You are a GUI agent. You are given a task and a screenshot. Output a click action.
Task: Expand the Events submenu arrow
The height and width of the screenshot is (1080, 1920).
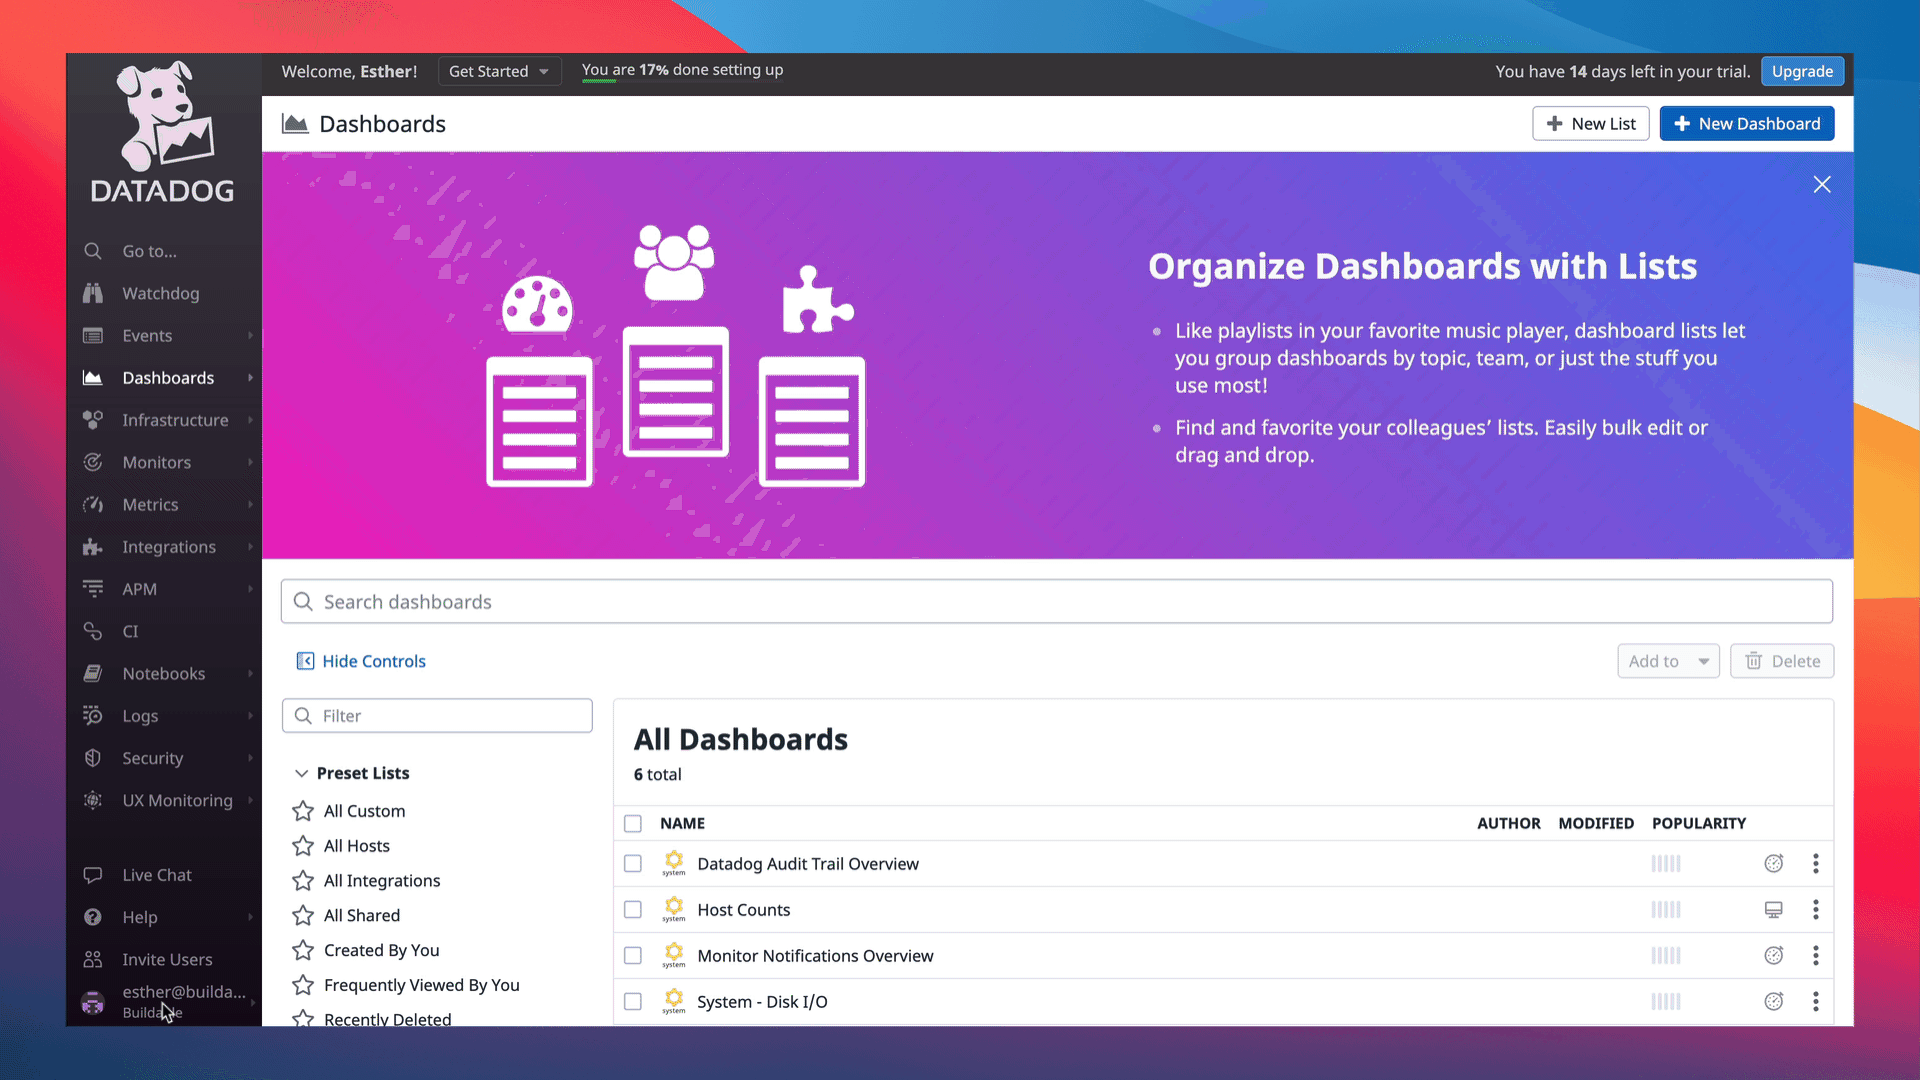point(250,336)
